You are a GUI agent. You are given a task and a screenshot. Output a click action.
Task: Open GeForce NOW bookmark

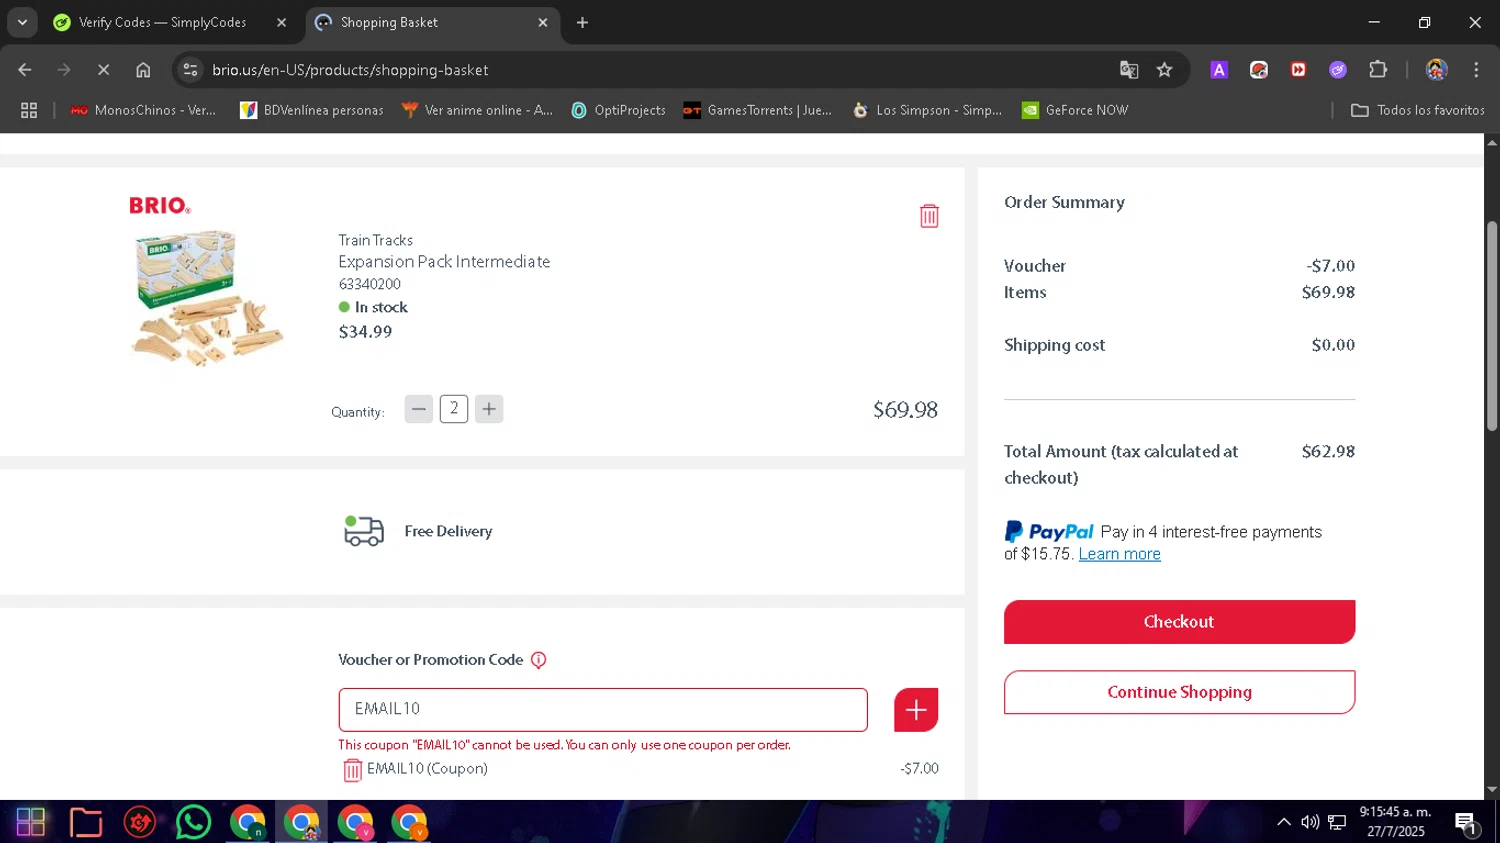pyautogui.click(x=1075, y=110)
